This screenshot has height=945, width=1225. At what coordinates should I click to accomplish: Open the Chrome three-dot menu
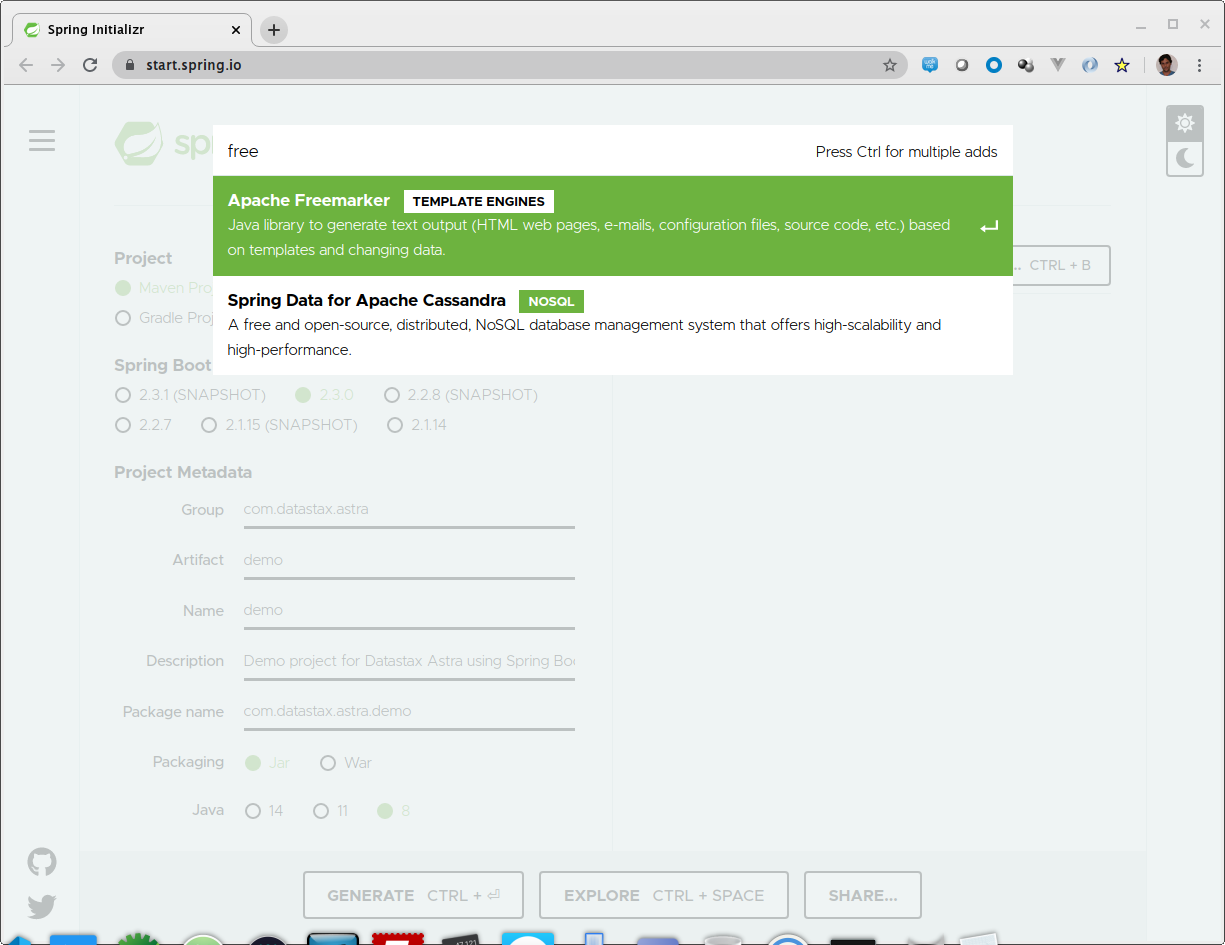click(x=1199, y=65)
